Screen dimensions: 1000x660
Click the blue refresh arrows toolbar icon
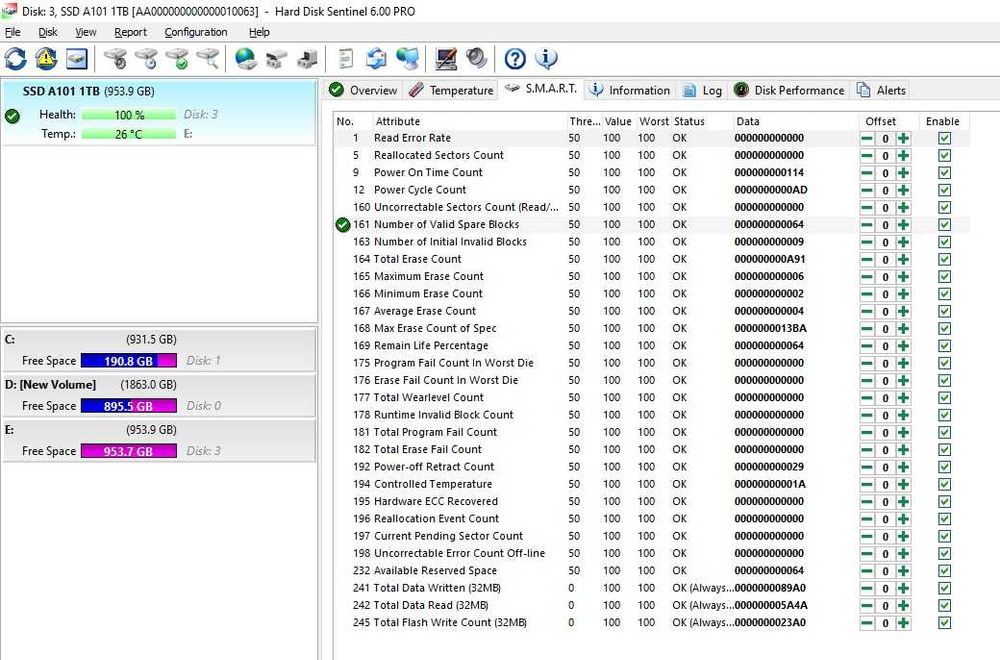15,59
